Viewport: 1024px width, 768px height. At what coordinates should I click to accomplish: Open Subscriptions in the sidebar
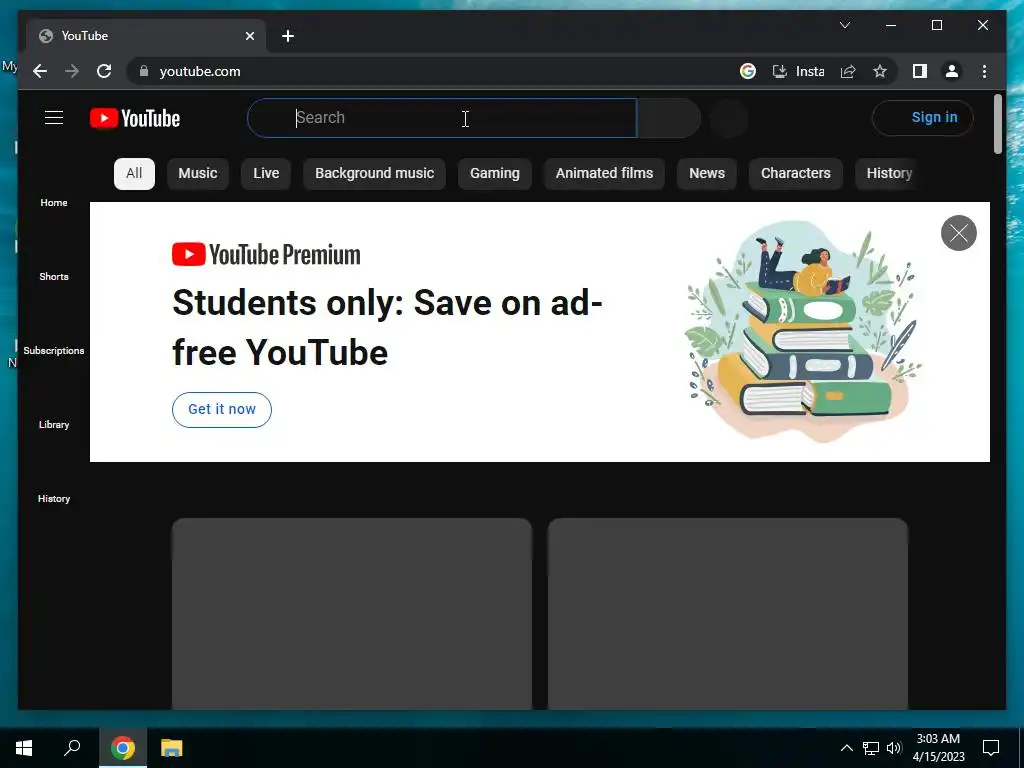[x=54, y=351]
